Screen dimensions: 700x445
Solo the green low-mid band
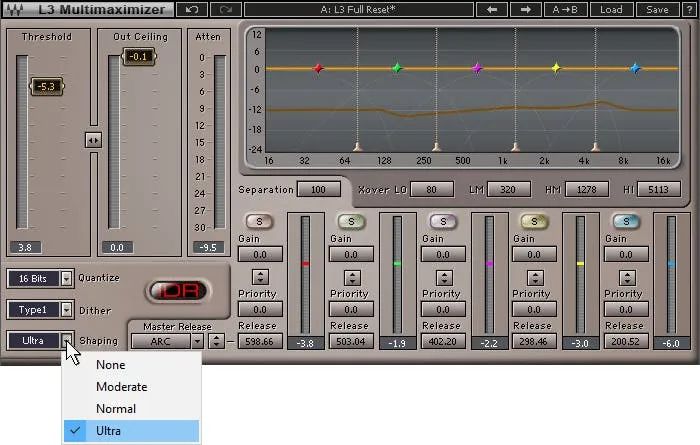click(x=351, y=221)
